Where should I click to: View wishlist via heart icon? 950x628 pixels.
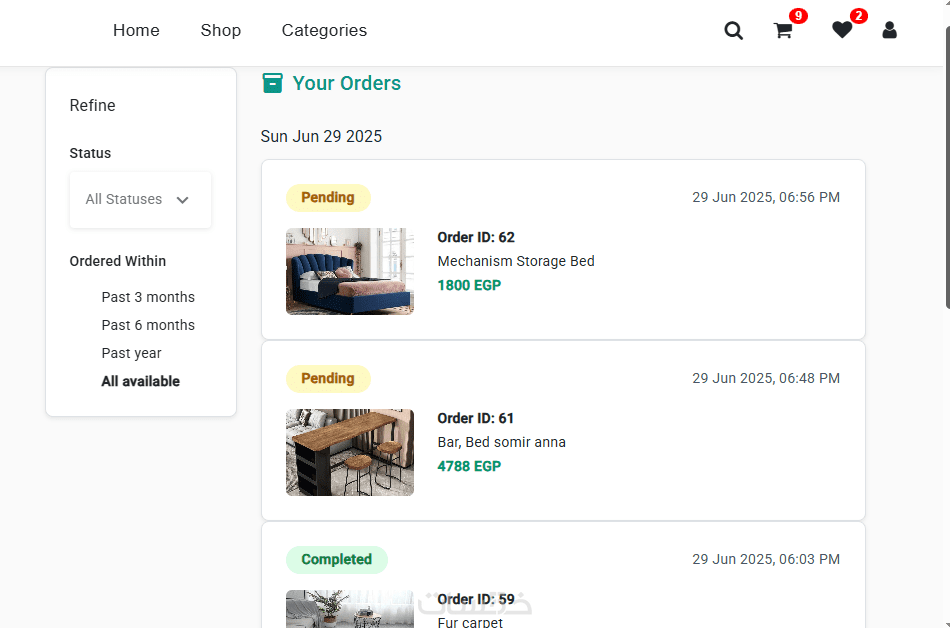point(842,31)
